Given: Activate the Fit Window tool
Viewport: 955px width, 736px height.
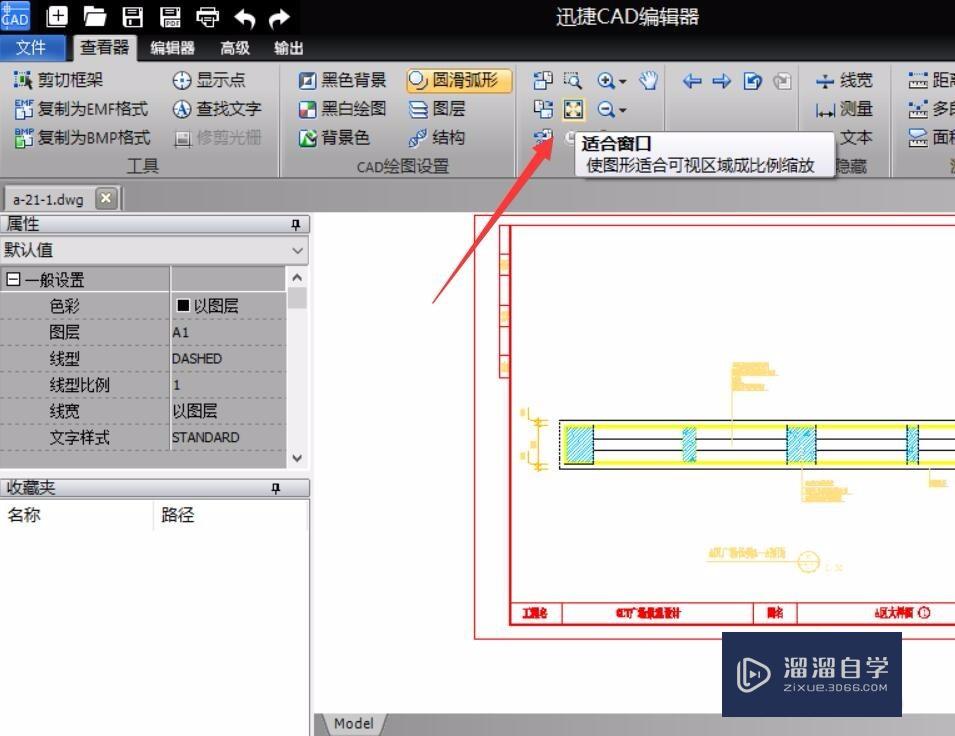Looking at the screenshot, I should [x=573, y=109].
